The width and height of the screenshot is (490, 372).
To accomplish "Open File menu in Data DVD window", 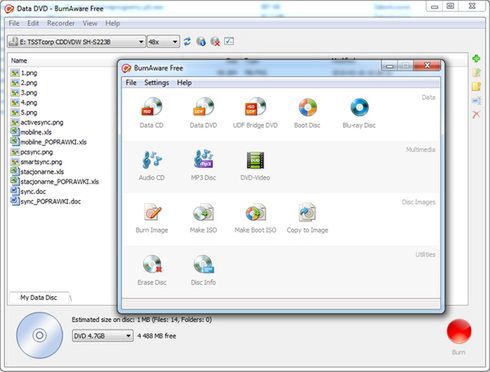I will (14, 23).
